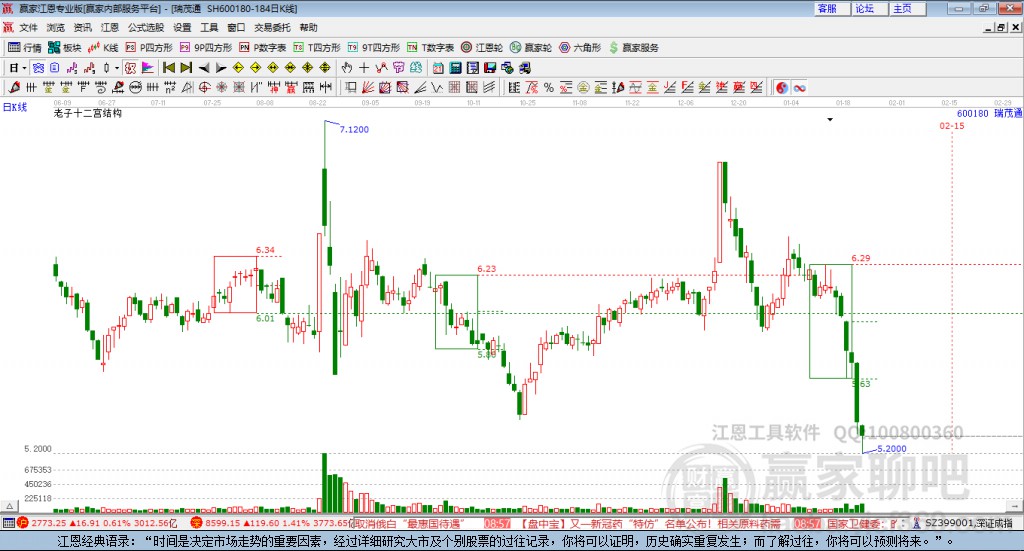This screenshot has width=1024, height=551.
Task: Click the 主页 homepage button
Action: pos(907,8)
